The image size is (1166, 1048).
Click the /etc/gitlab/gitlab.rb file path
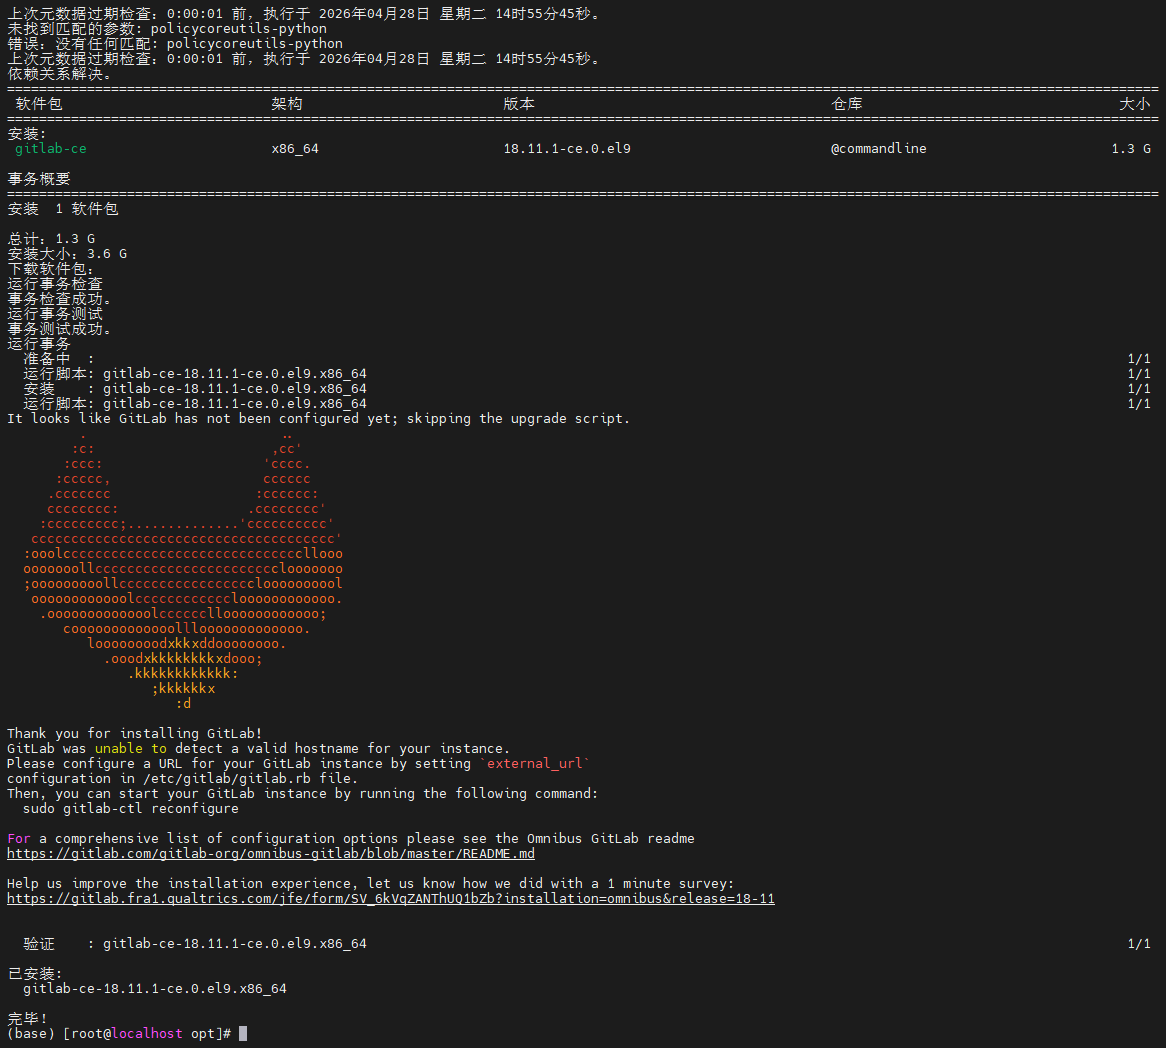(227, 779)
